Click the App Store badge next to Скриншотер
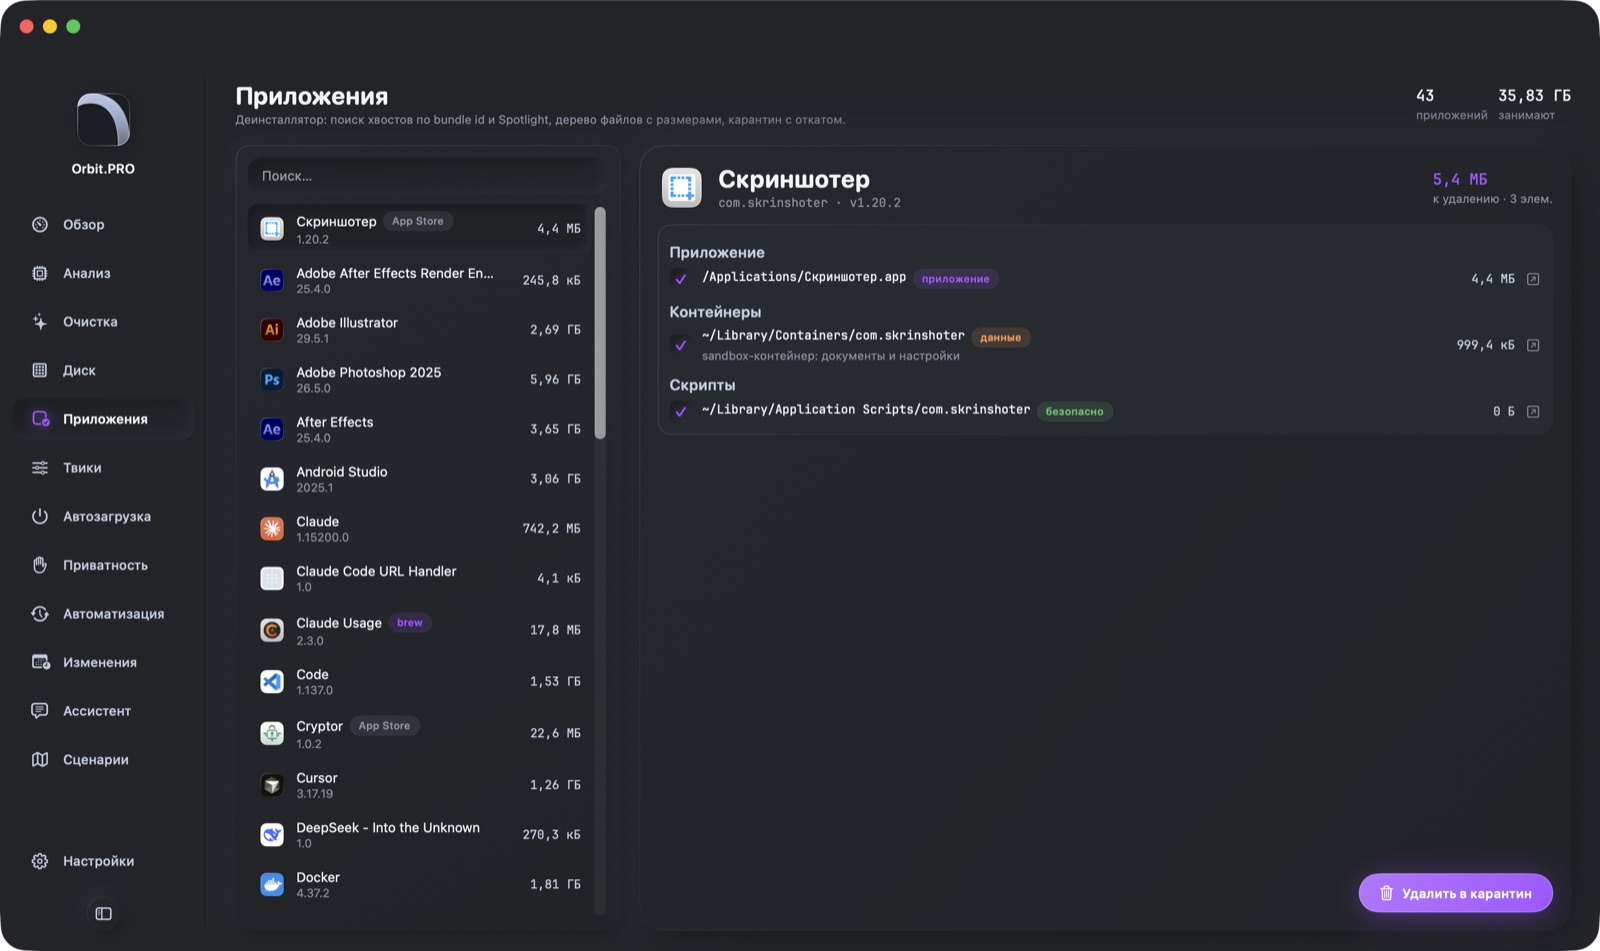This screenshot has height=951, width=1600. (x=418, y=221)
